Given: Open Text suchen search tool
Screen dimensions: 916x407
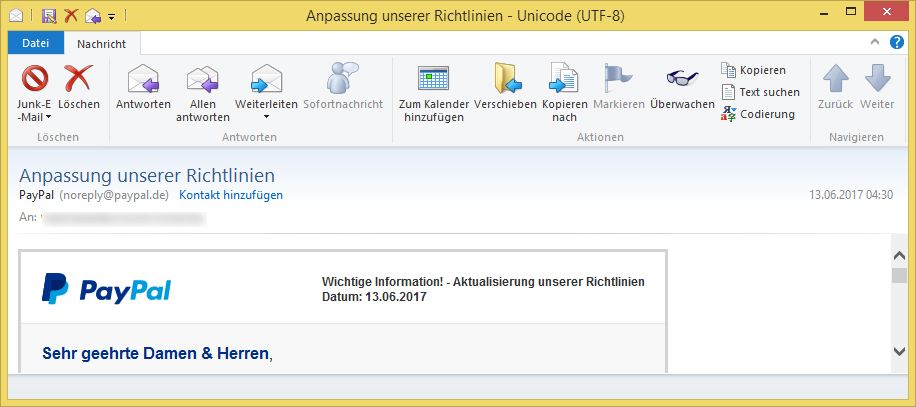Looking at the screenshot, I should (x=761, y=92).
